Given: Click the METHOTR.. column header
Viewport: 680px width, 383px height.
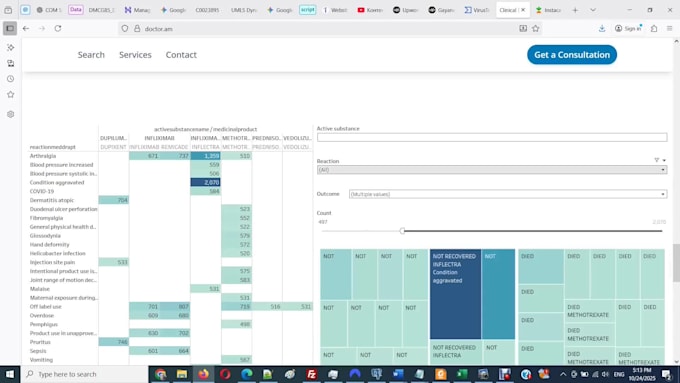Looking at the screenshot, I should (x=236, y=138).
